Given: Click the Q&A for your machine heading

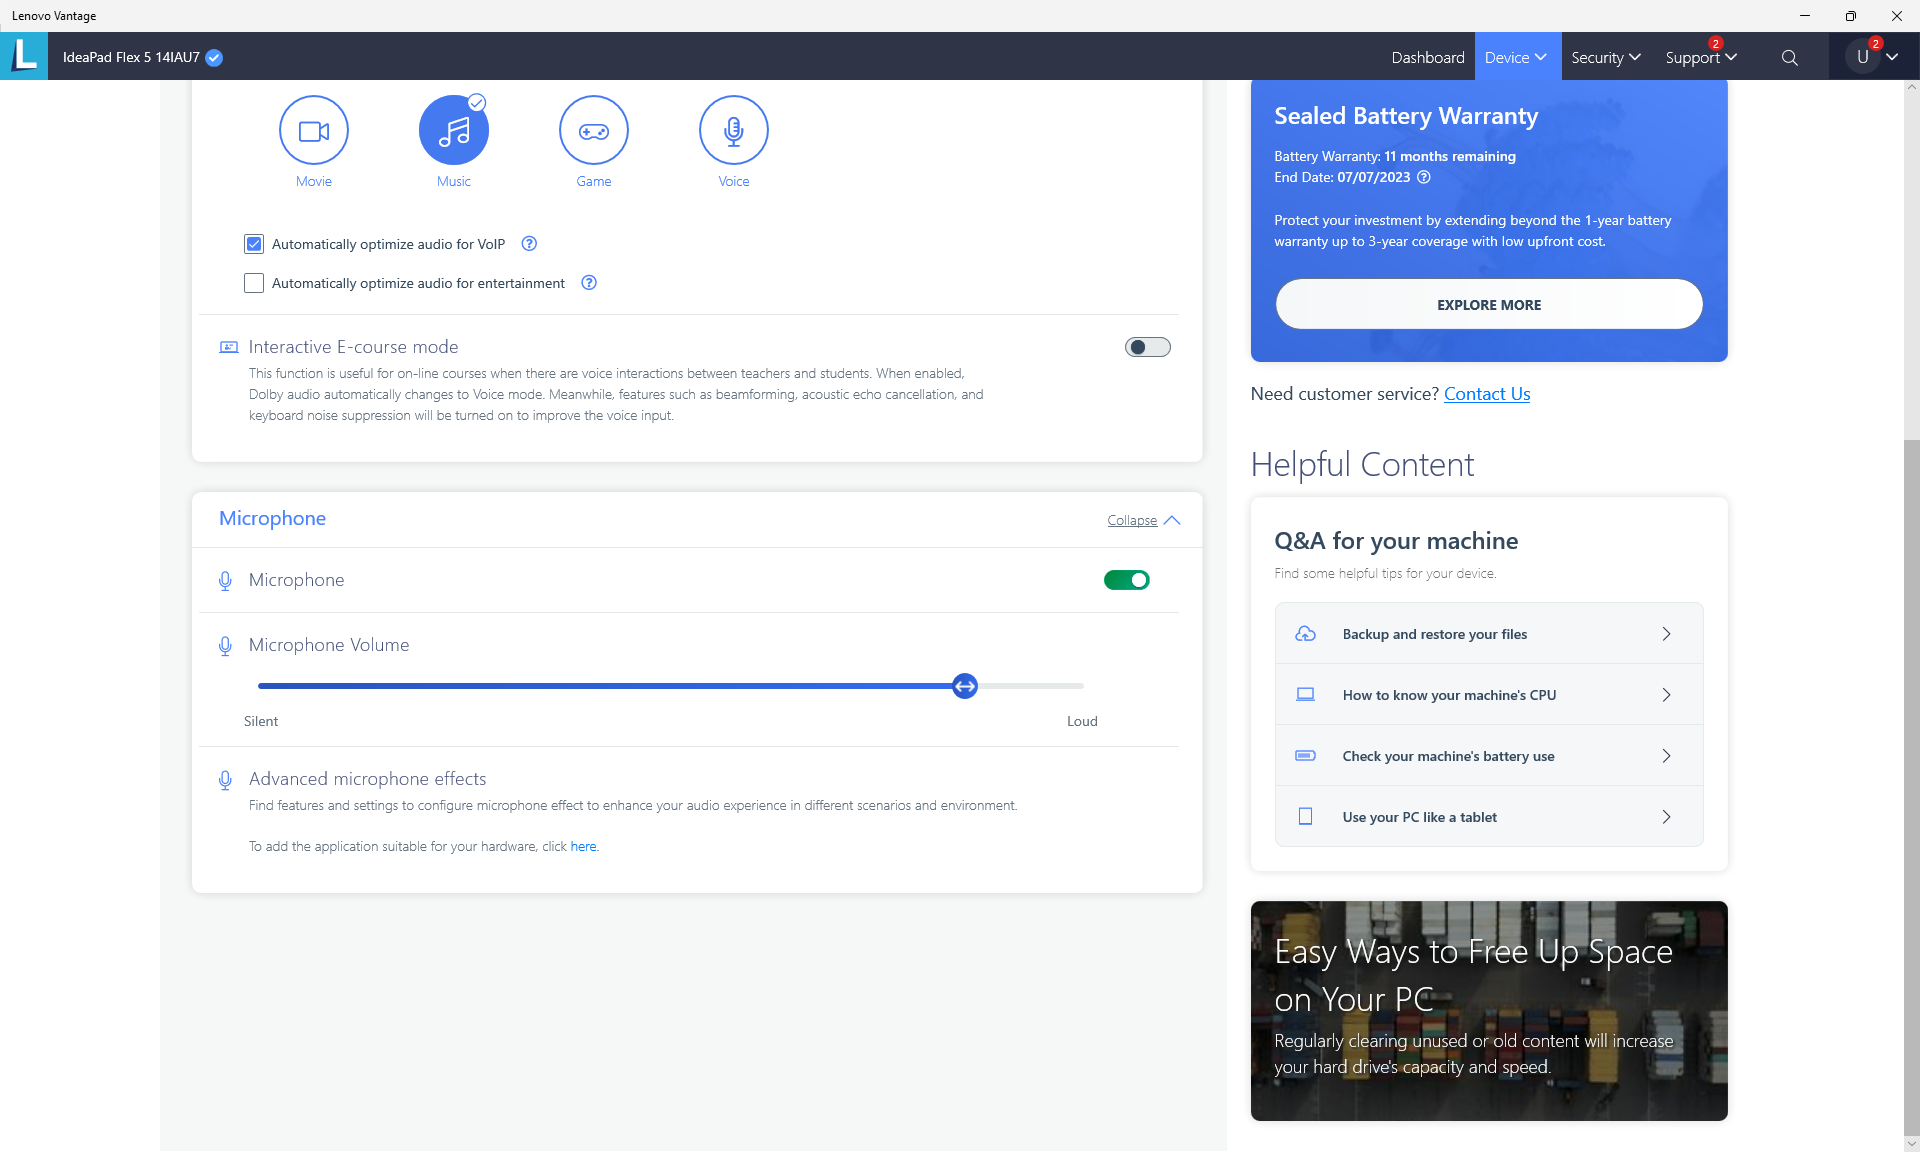Looking at the screenshot, I should [1396, 541].
